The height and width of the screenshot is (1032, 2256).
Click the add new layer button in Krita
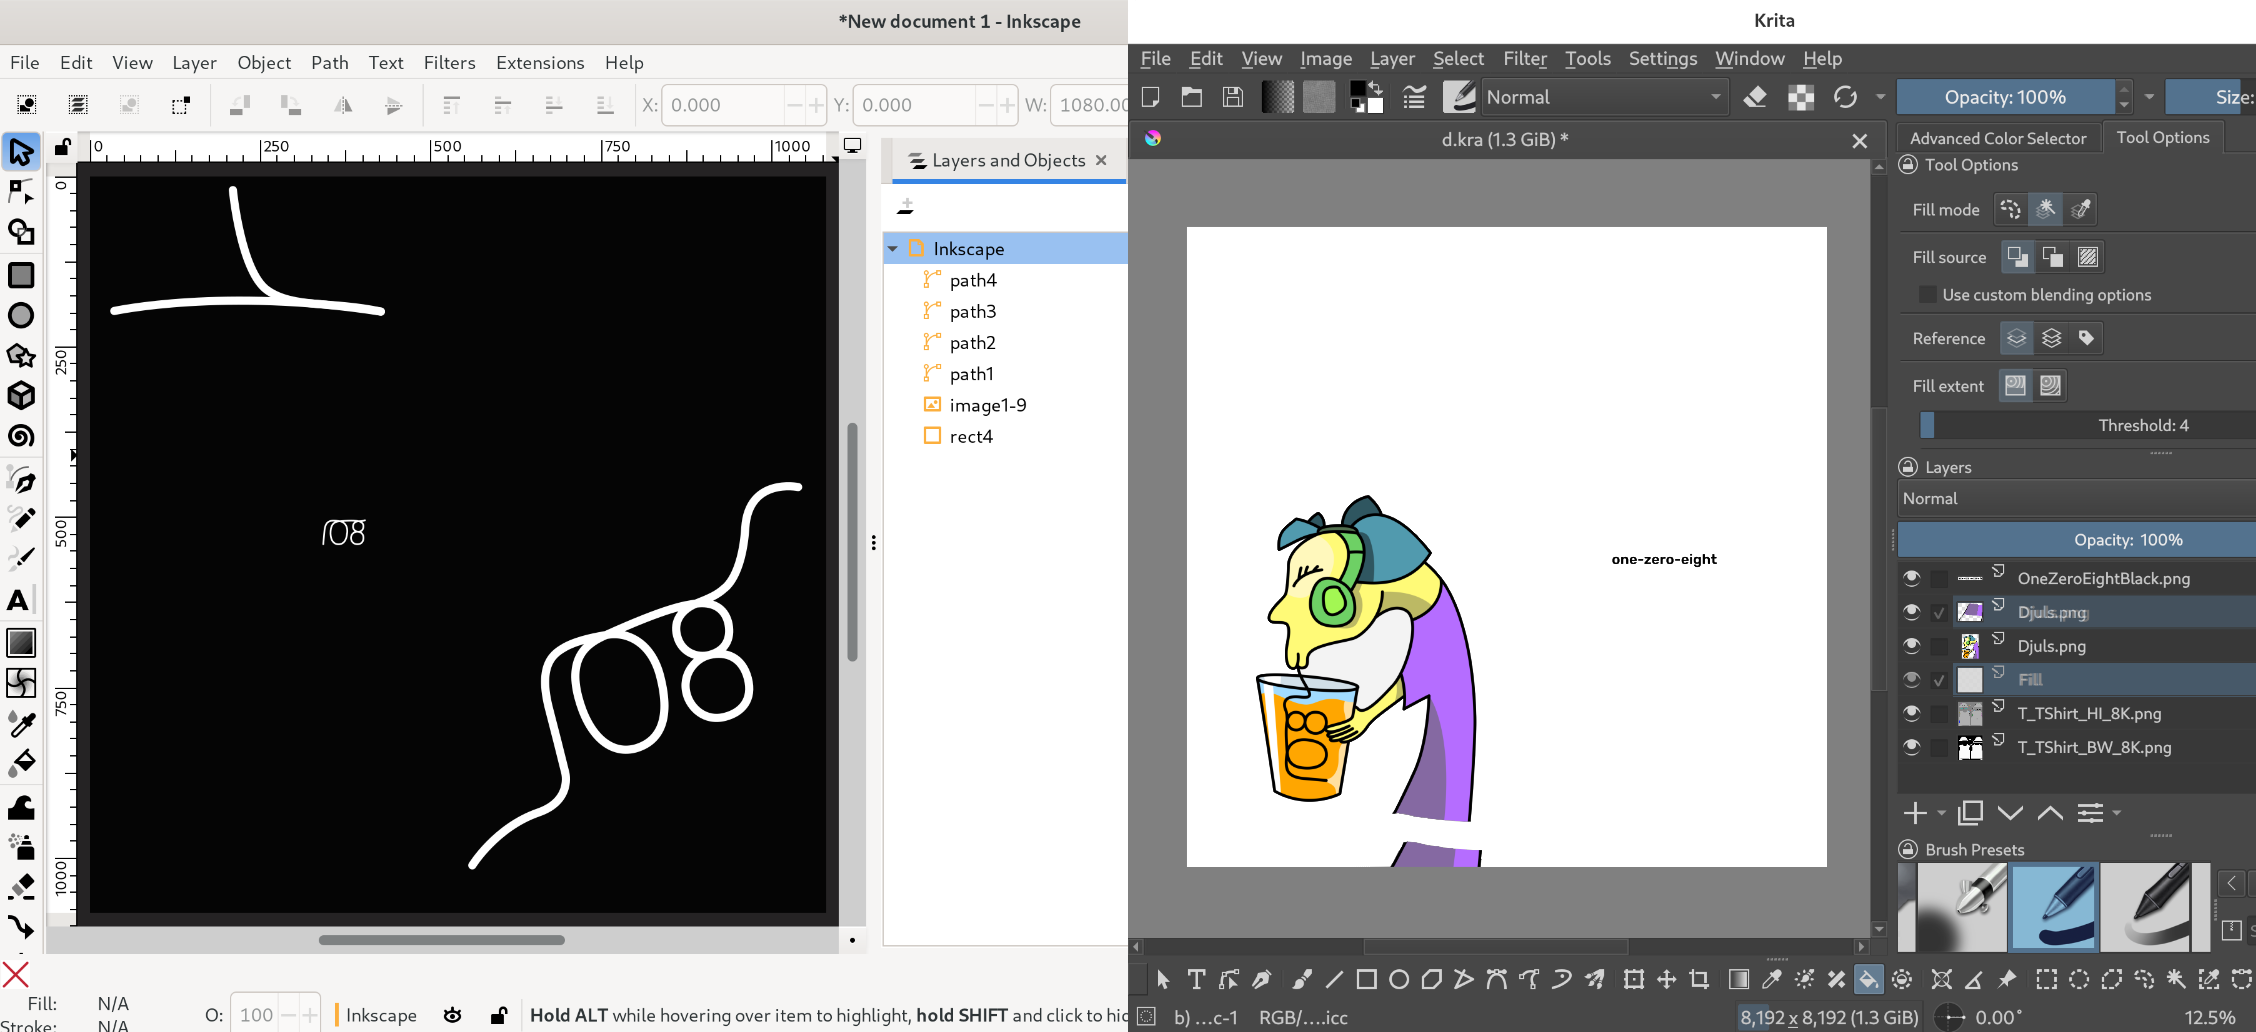[x=1916, y=813]
